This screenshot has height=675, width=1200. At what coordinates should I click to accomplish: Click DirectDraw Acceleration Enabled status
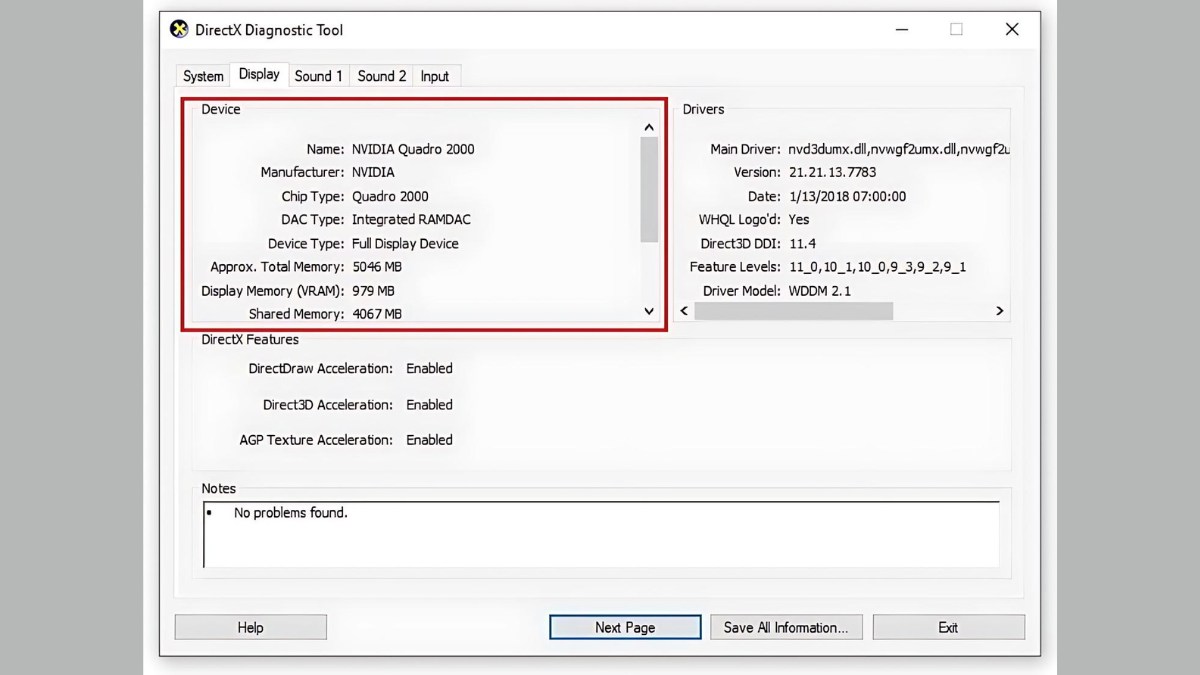[x=429, y=368]
